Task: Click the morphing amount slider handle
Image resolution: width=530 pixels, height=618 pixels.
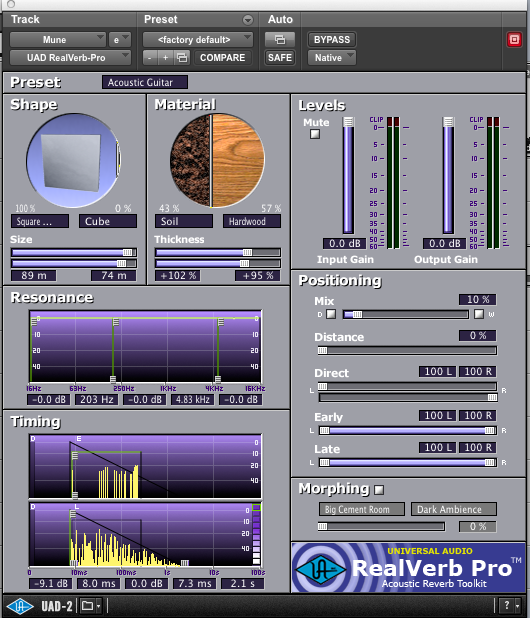Action: point(322,526)
